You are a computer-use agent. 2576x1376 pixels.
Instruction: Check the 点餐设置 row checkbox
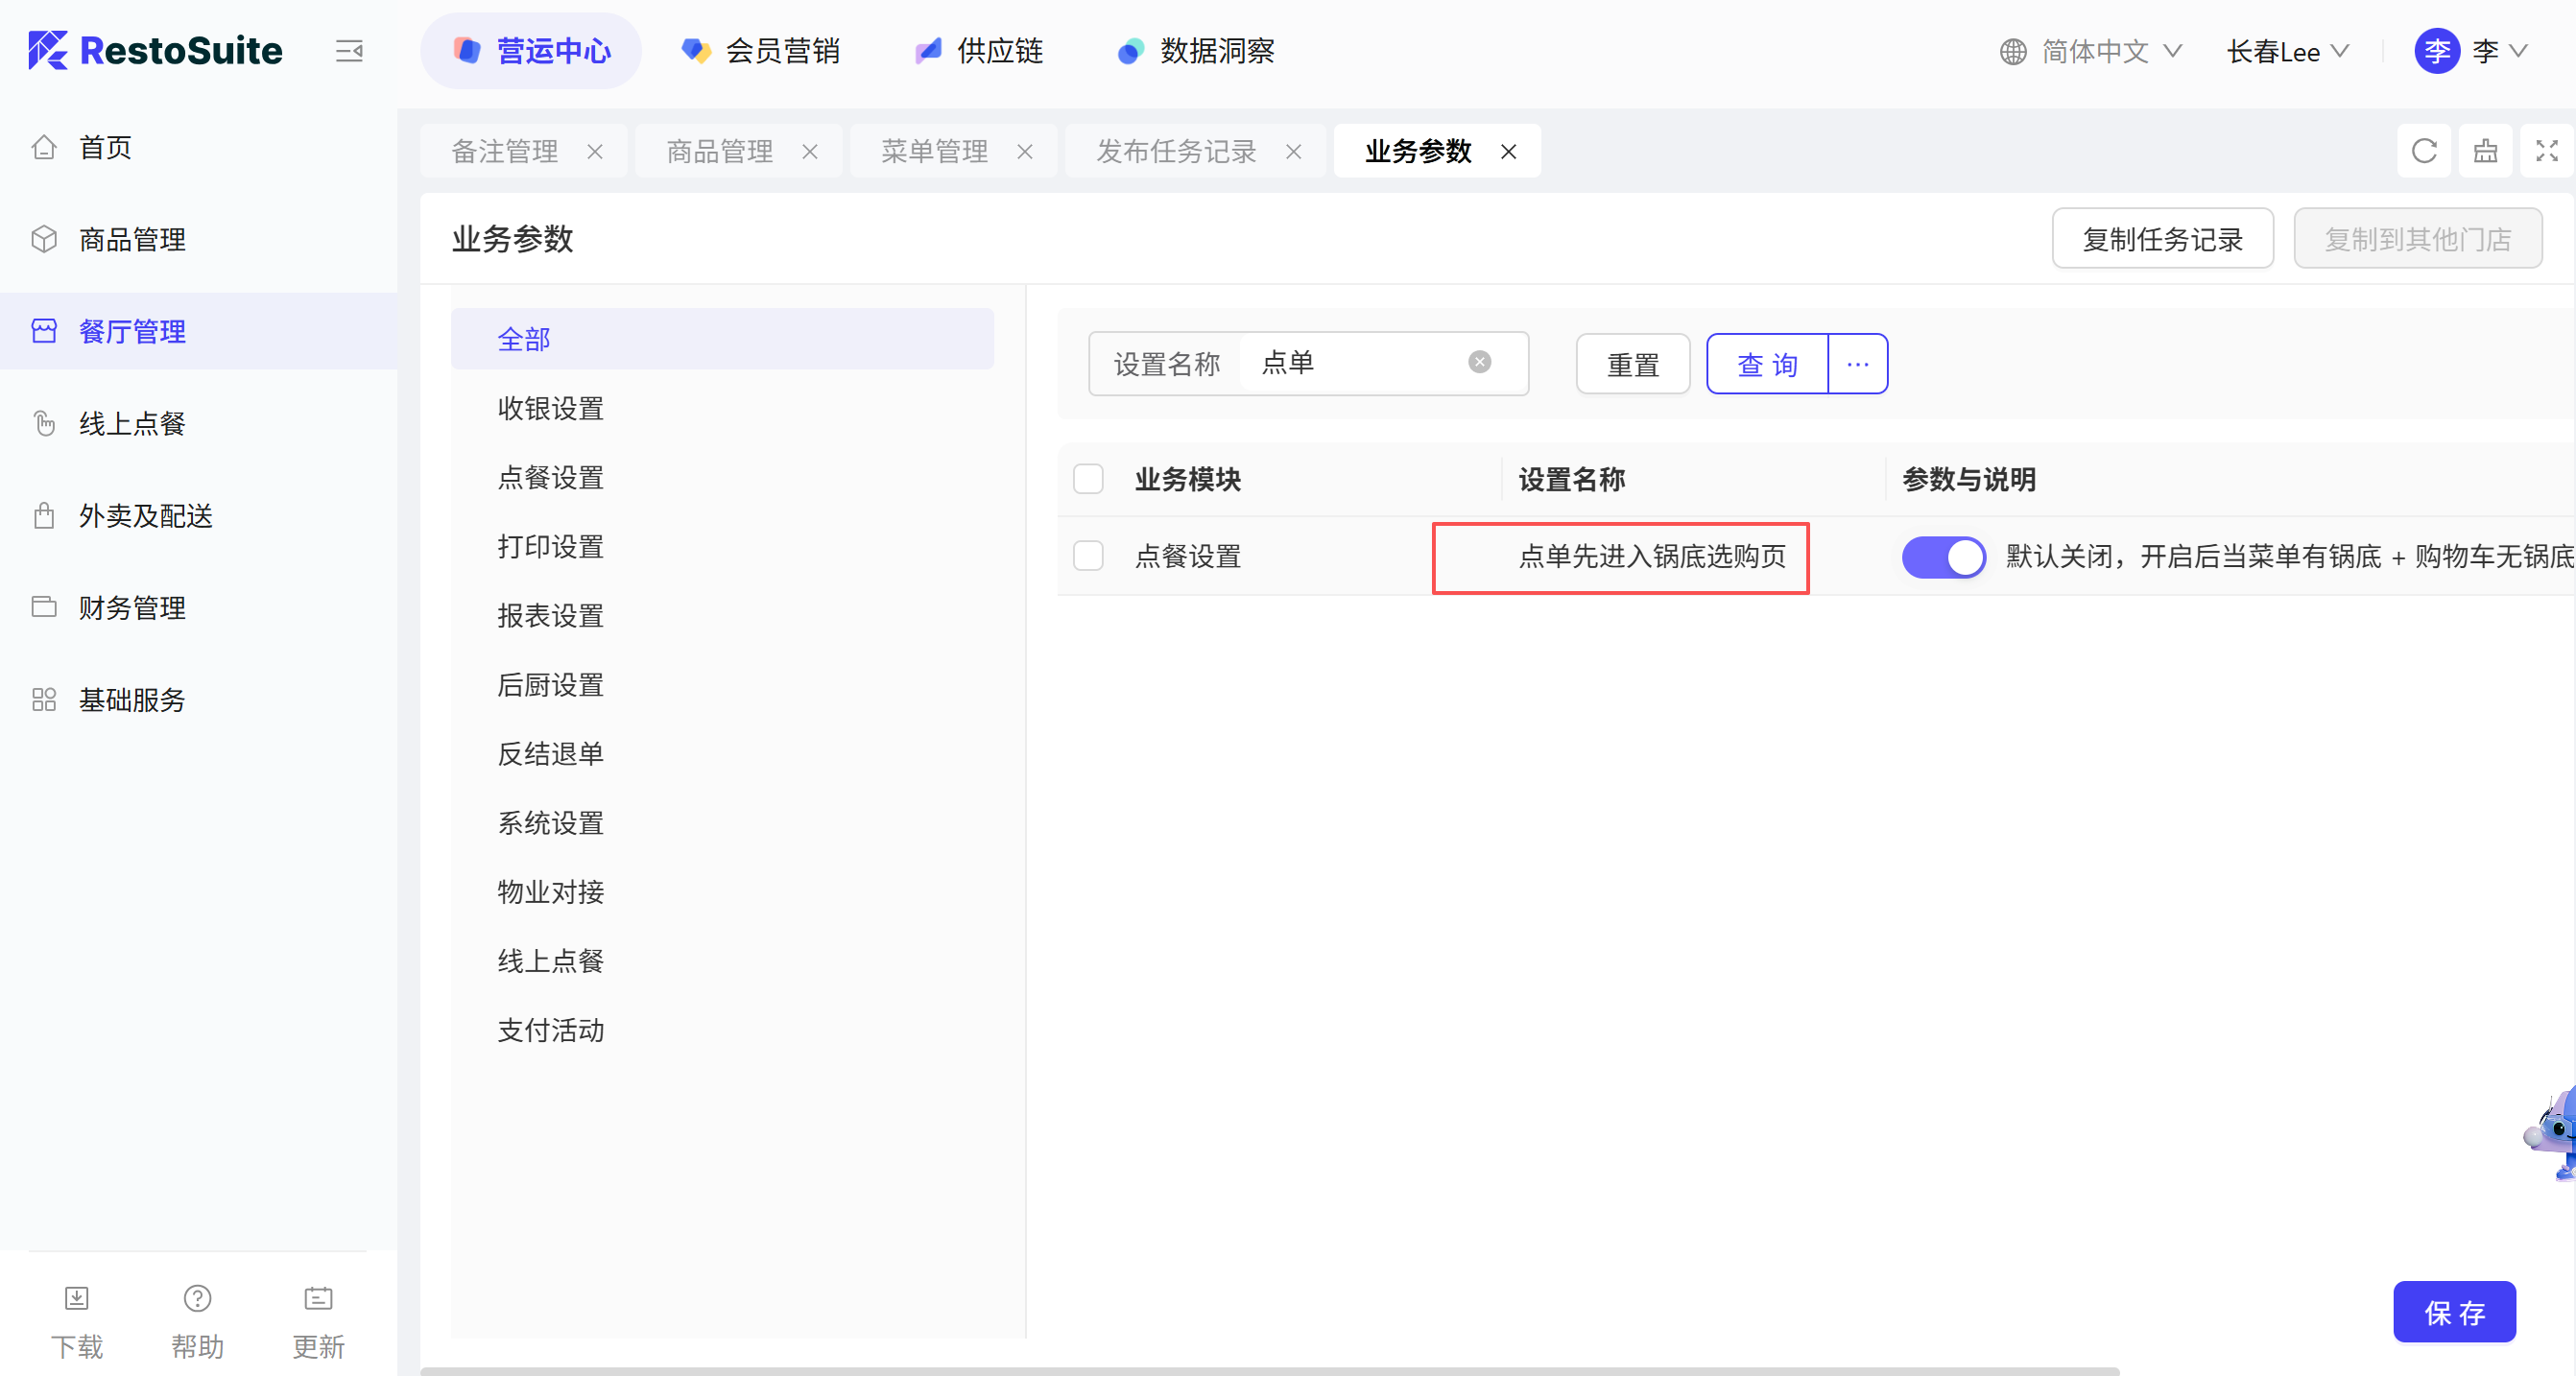[x=1088, y=556]
